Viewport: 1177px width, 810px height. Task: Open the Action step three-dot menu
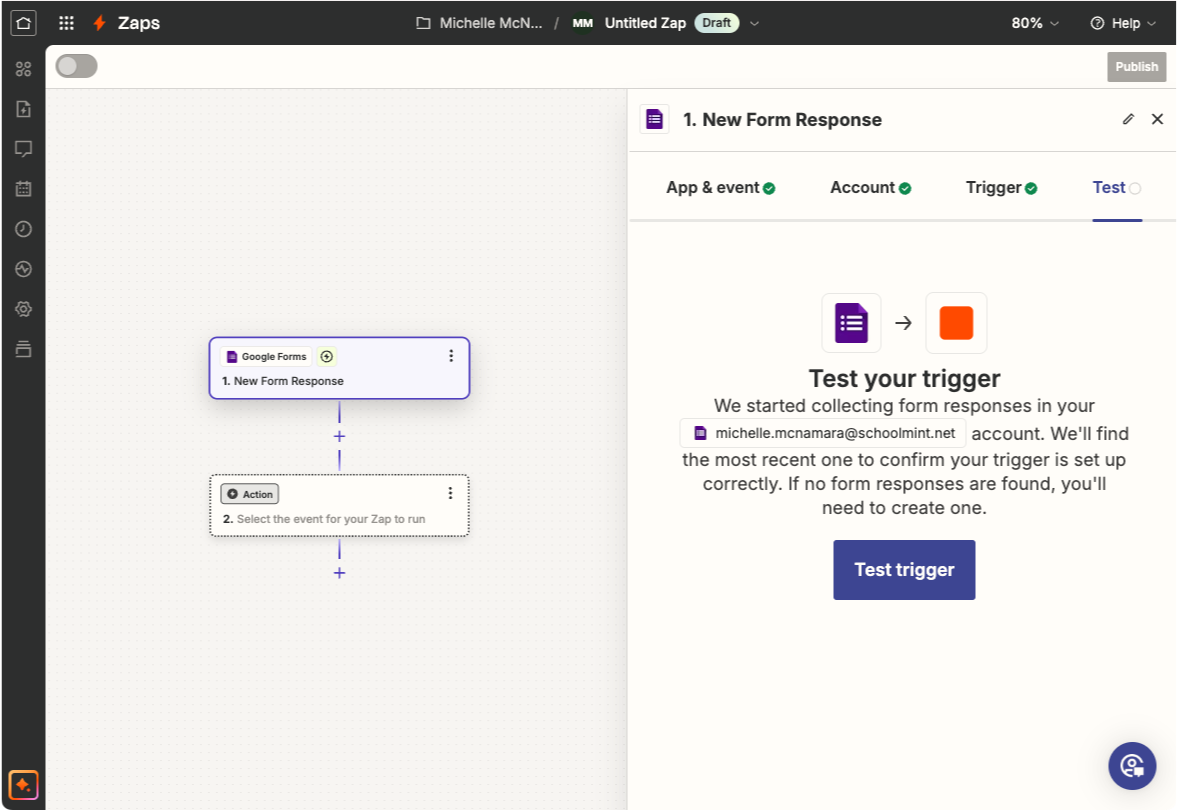(x=450, y=493)
